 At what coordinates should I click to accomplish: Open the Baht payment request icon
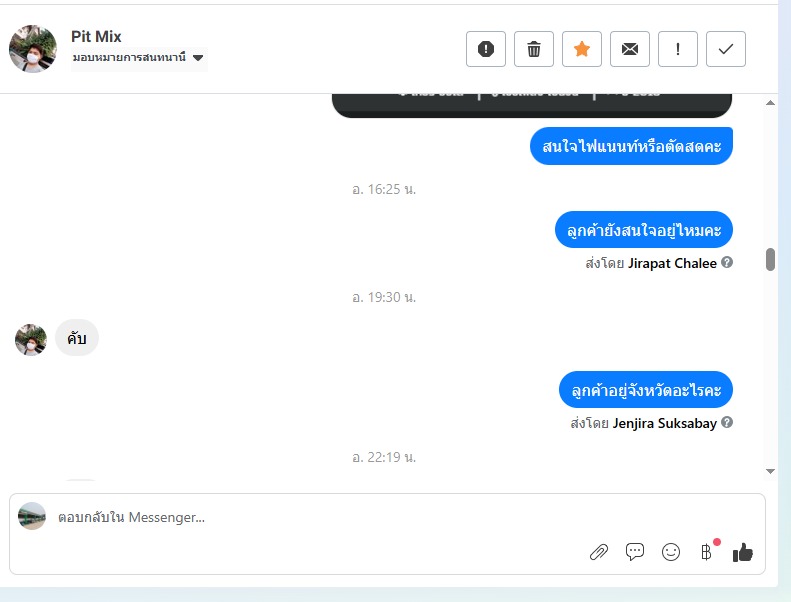pos(706,552)
